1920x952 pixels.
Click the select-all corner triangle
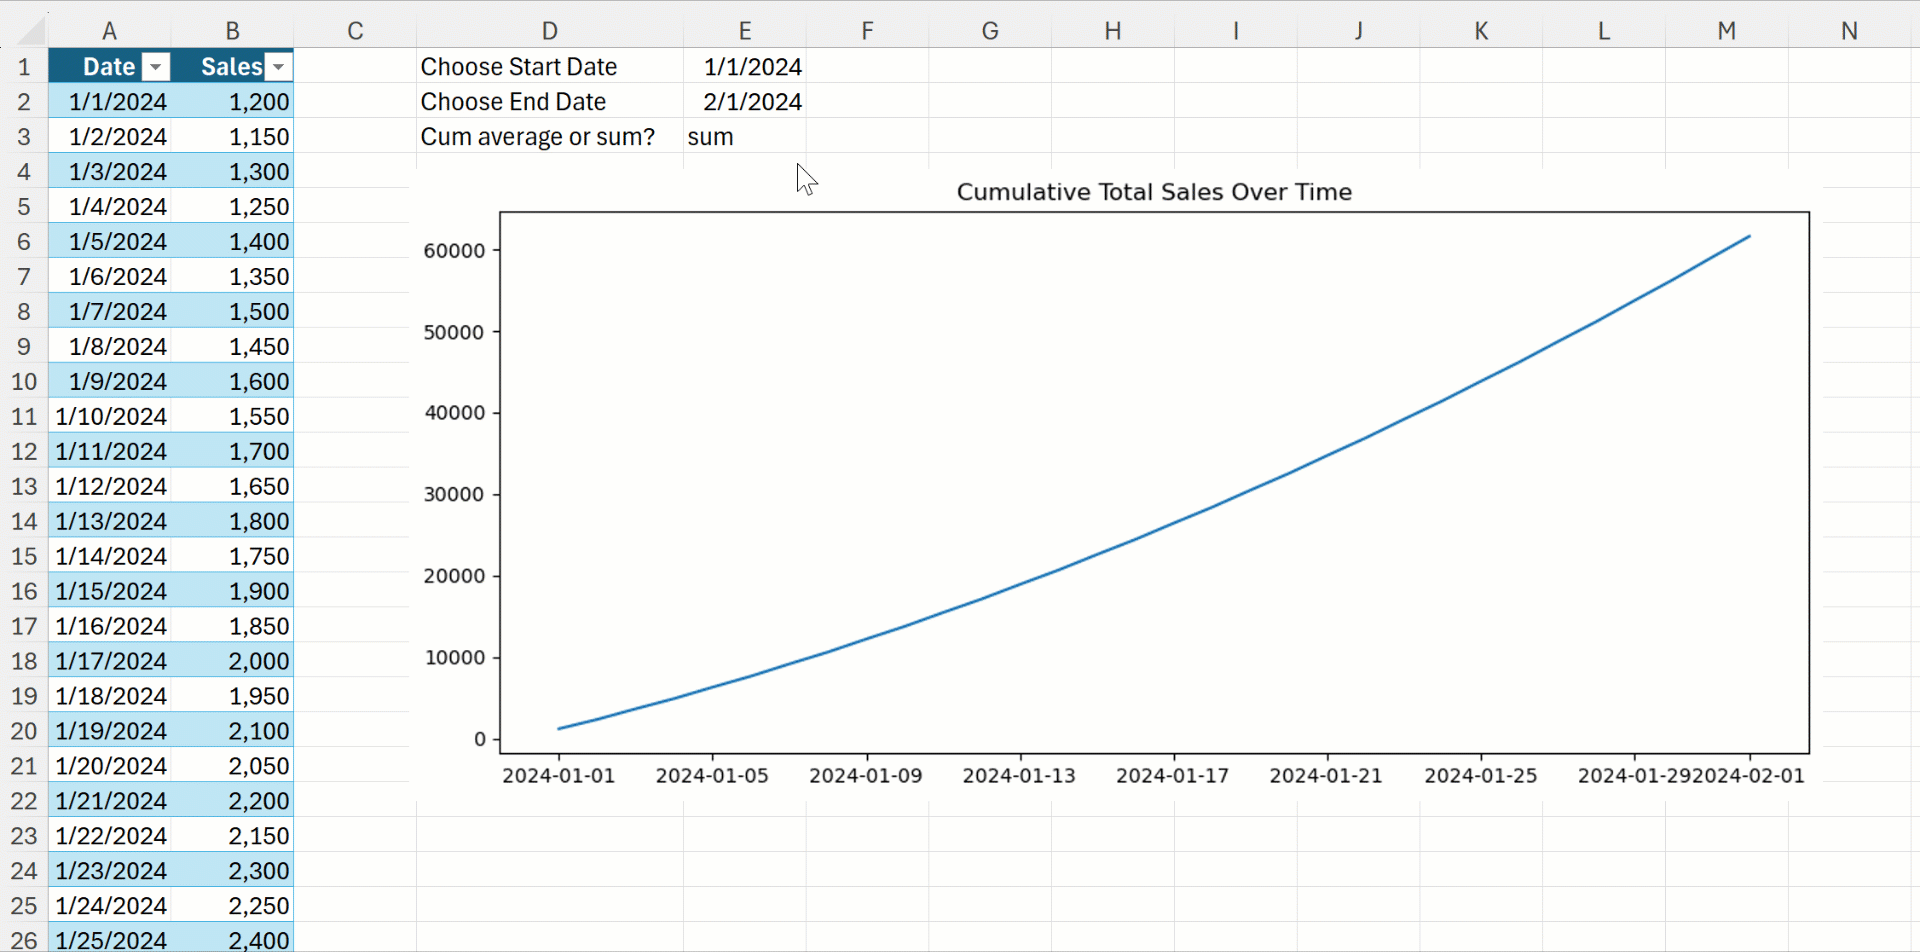coord(31,31)
